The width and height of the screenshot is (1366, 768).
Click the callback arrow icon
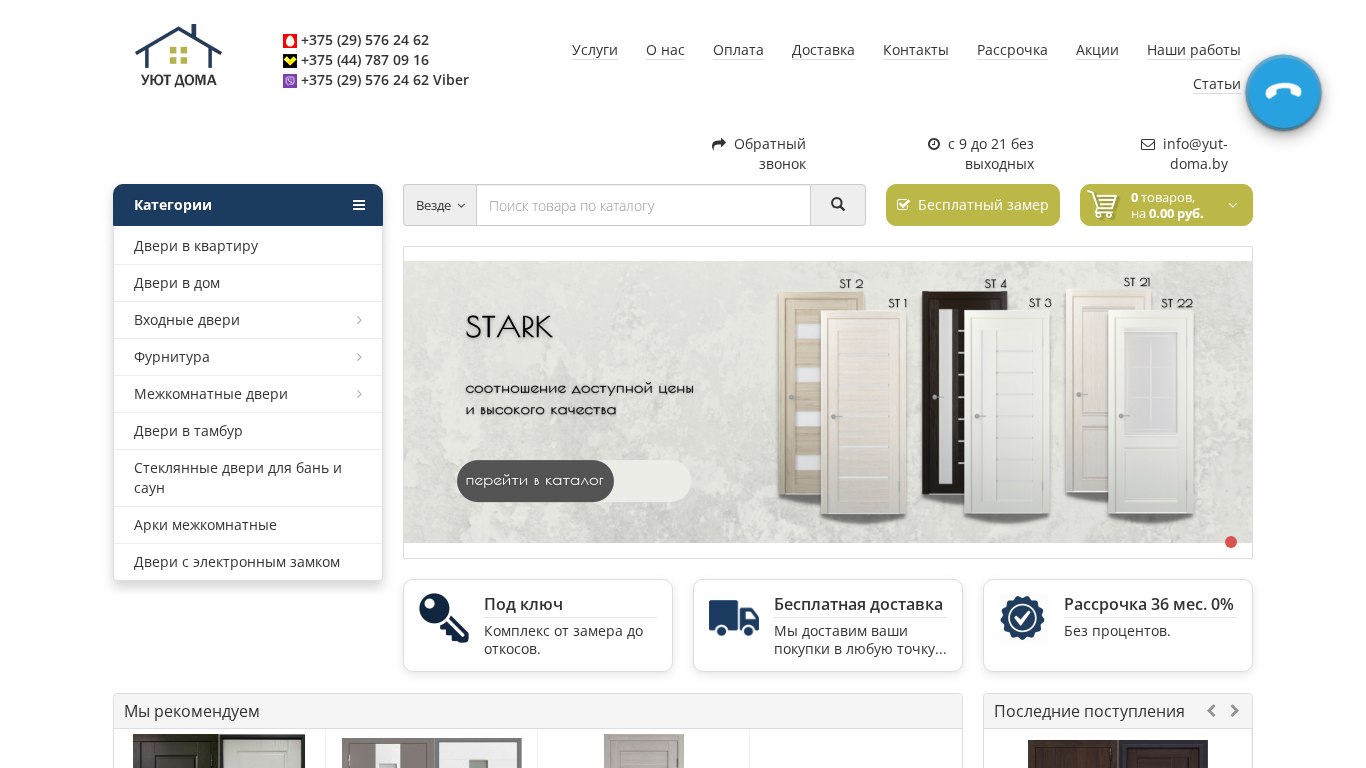pyautogui.click(x=719, y=144)
